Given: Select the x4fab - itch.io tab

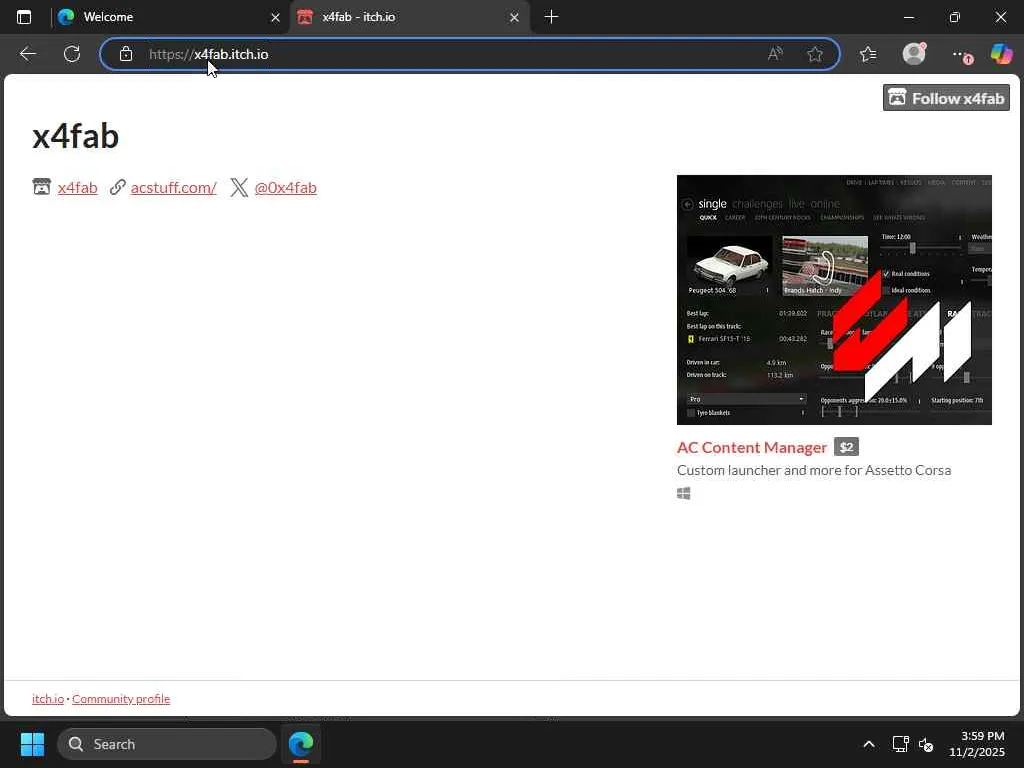Looking at the screenshot, I should tap(408, 17).
